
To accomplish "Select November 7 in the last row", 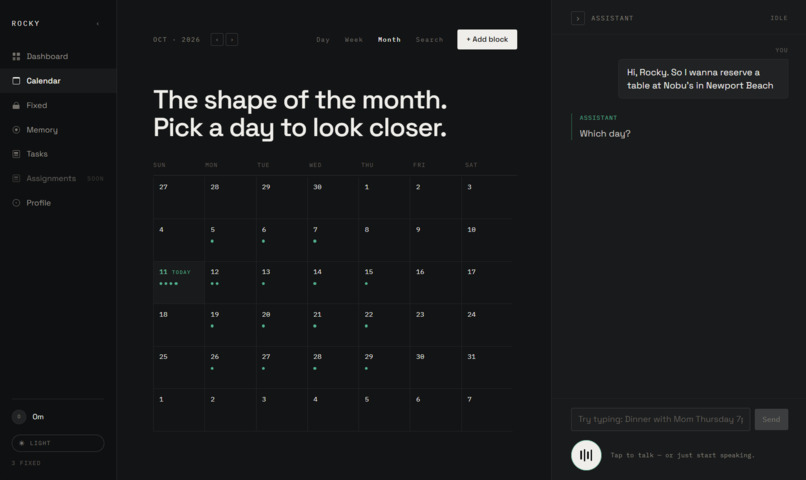I will point(487,410).
